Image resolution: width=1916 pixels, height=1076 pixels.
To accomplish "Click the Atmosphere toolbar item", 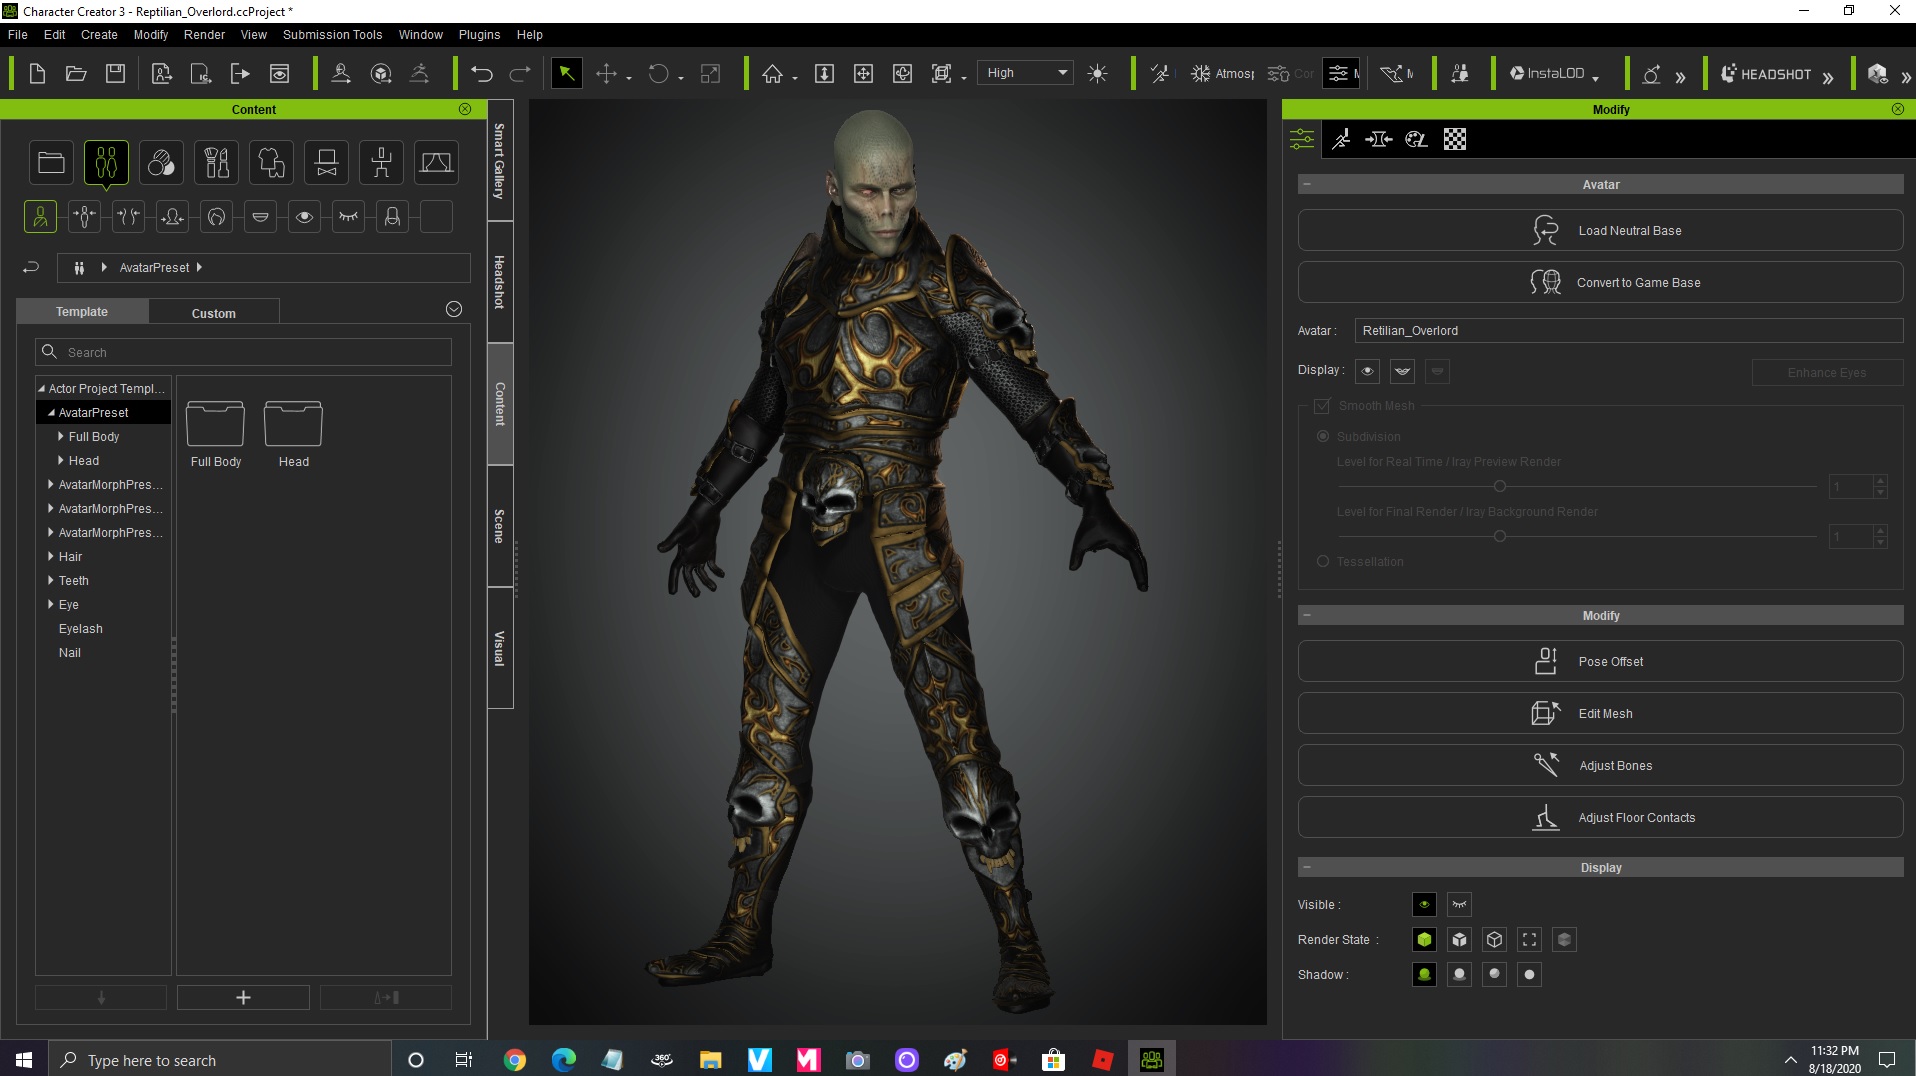I will tap(1222, 73).
